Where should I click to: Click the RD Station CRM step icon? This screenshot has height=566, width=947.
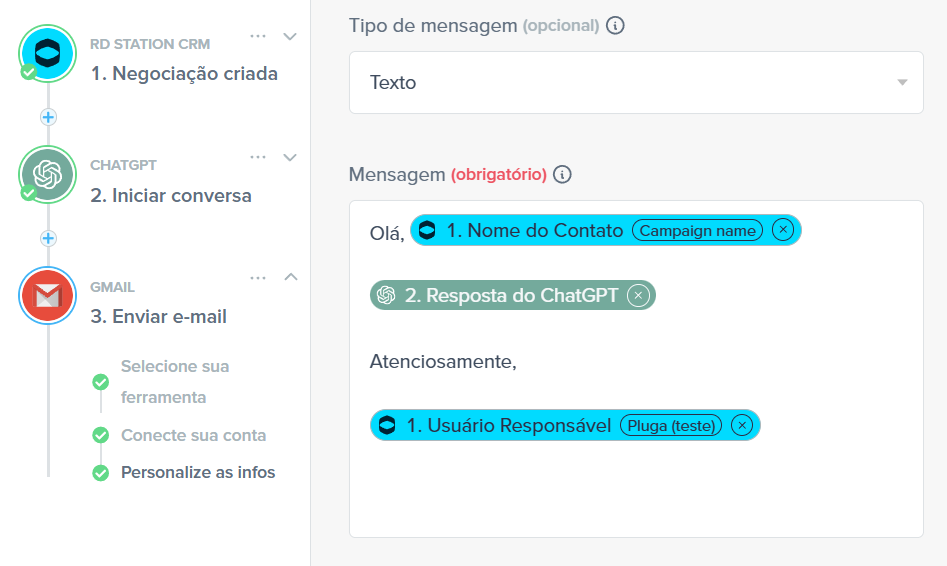tap(48, 53)
